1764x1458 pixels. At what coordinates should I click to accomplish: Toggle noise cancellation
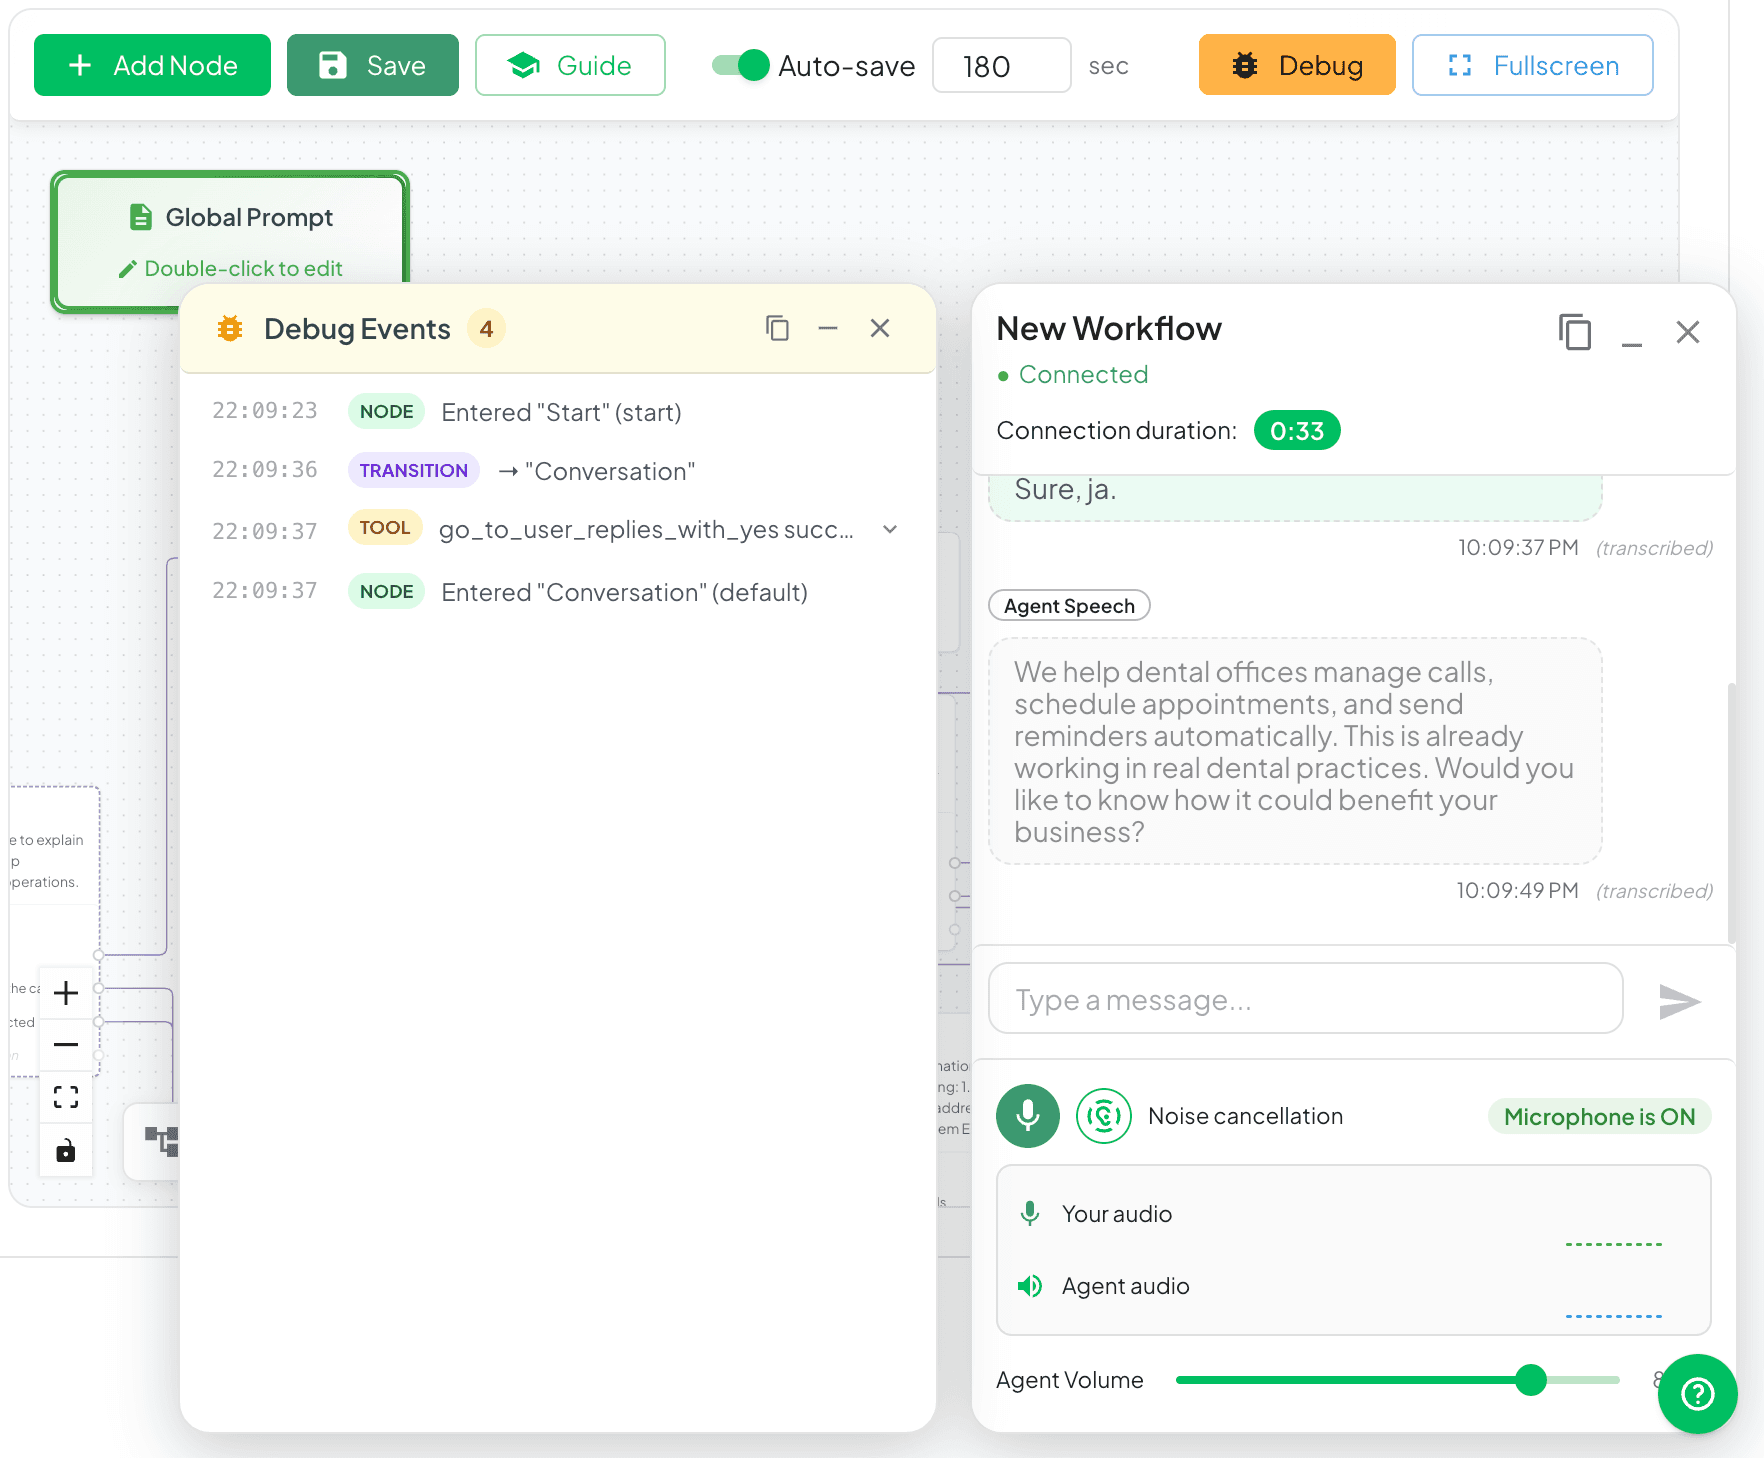point(1103,1116)
